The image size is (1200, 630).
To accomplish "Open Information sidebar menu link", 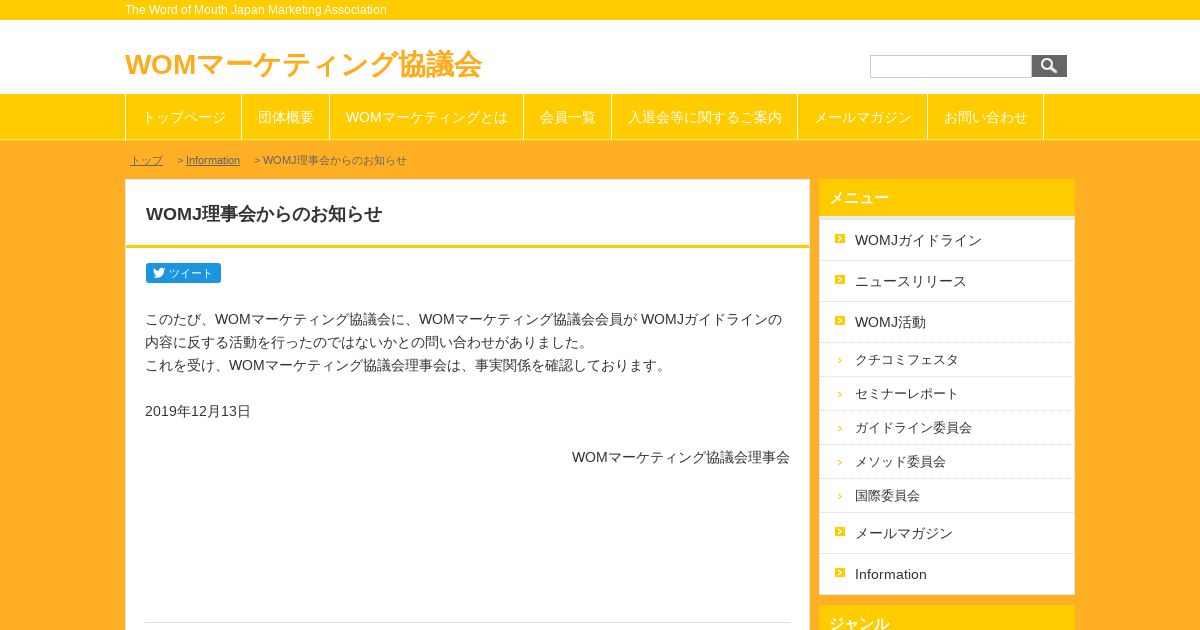I will (947, 574).
